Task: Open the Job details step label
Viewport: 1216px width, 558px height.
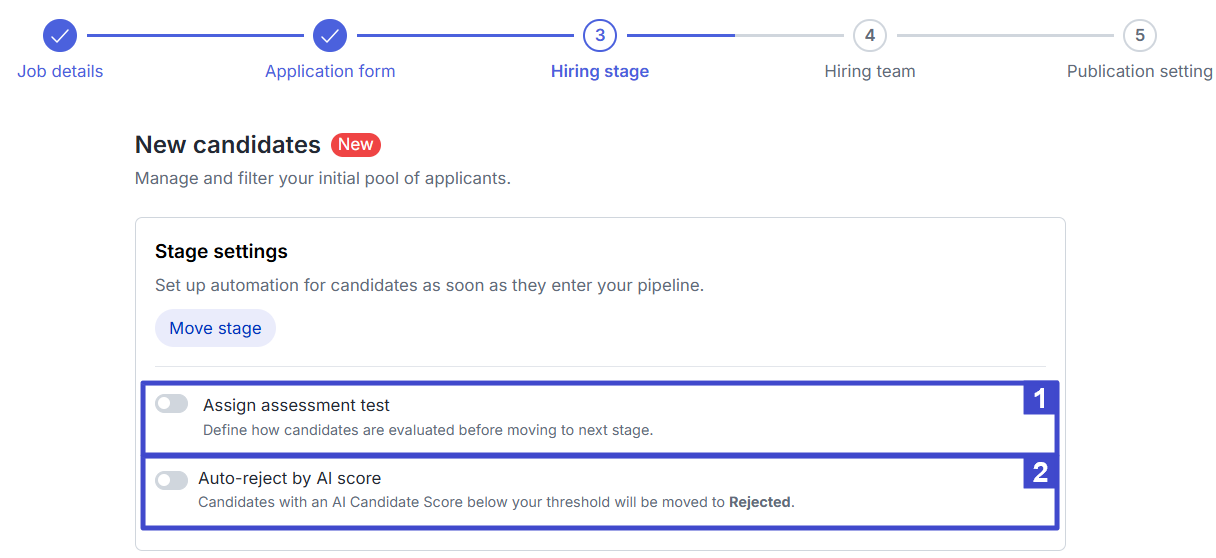Action: (60, 72)
